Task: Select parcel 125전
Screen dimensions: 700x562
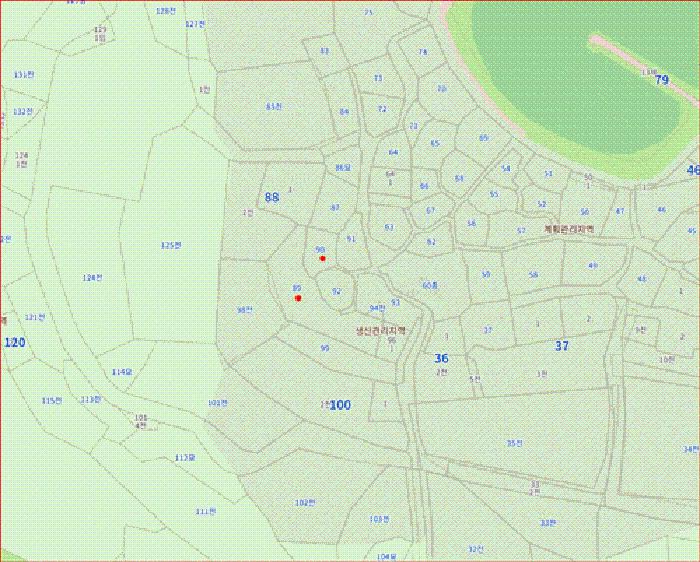Action: [x=171, y=245]
